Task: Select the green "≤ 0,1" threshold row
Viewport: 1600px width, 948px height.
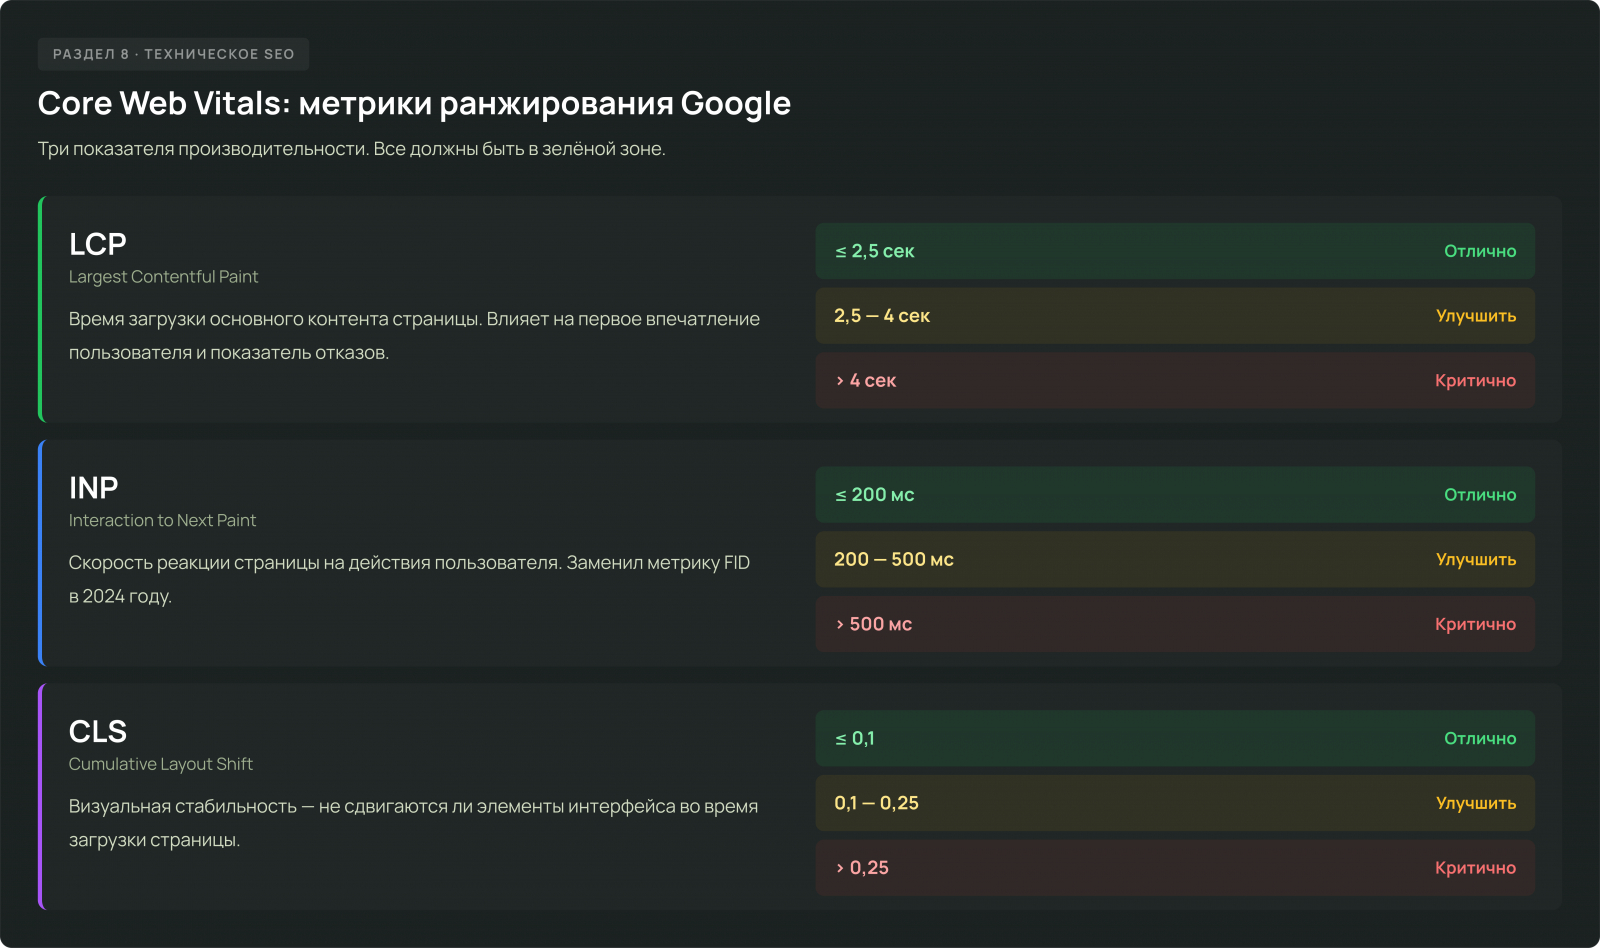Action: (1174, 739)
